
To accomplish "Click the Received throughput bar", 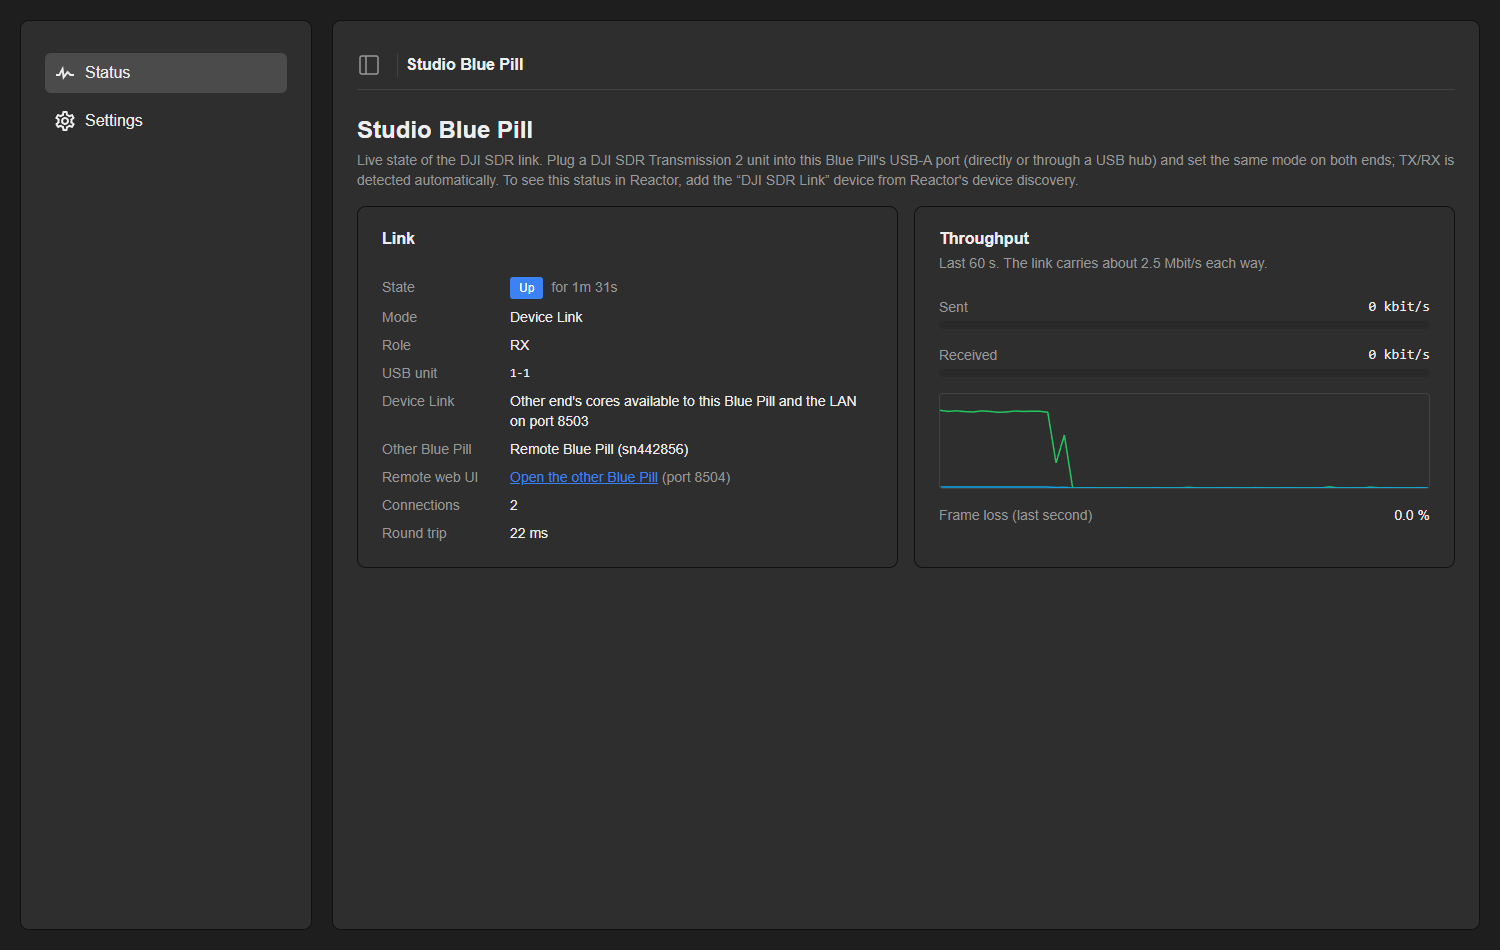I will pos(1184,373).
